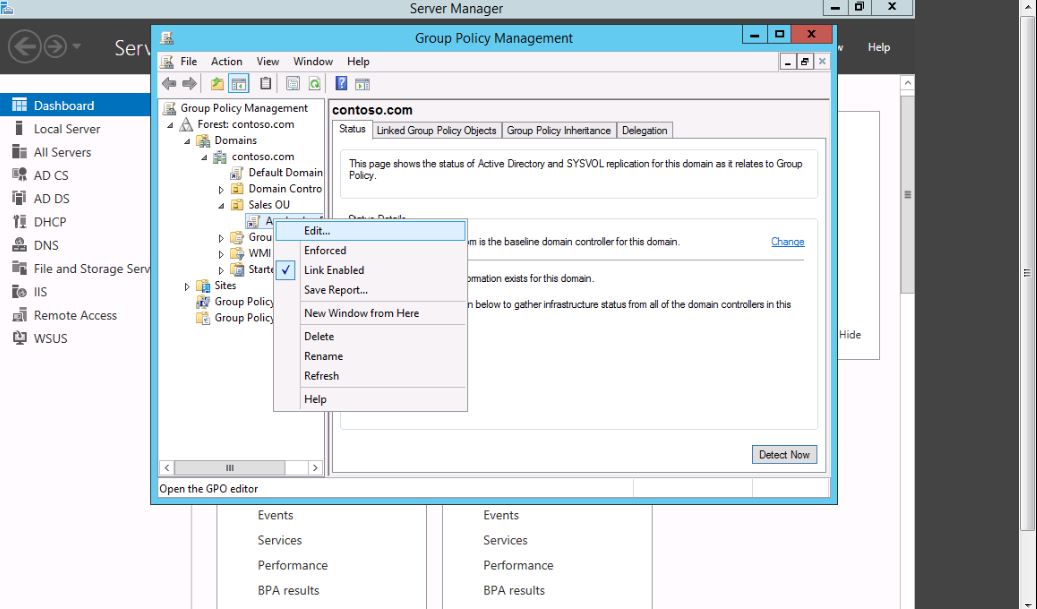Click the contoso.com domain icon in tree
Screen dimensions: 1037x609
pyautogui.click(x=220, y=157)
